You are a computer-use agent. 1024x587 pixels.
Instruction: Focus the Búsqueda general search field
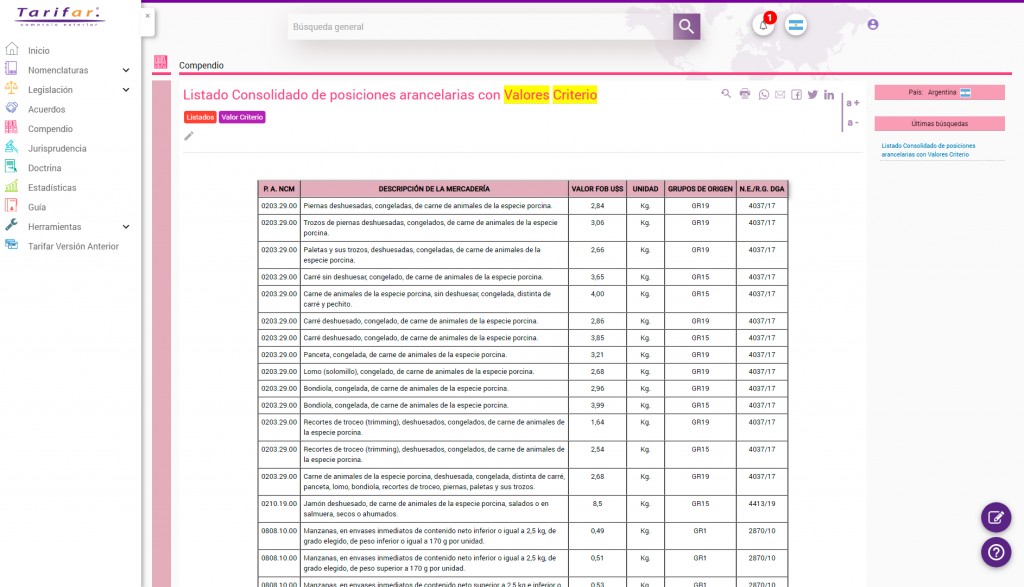coord(481,27)
